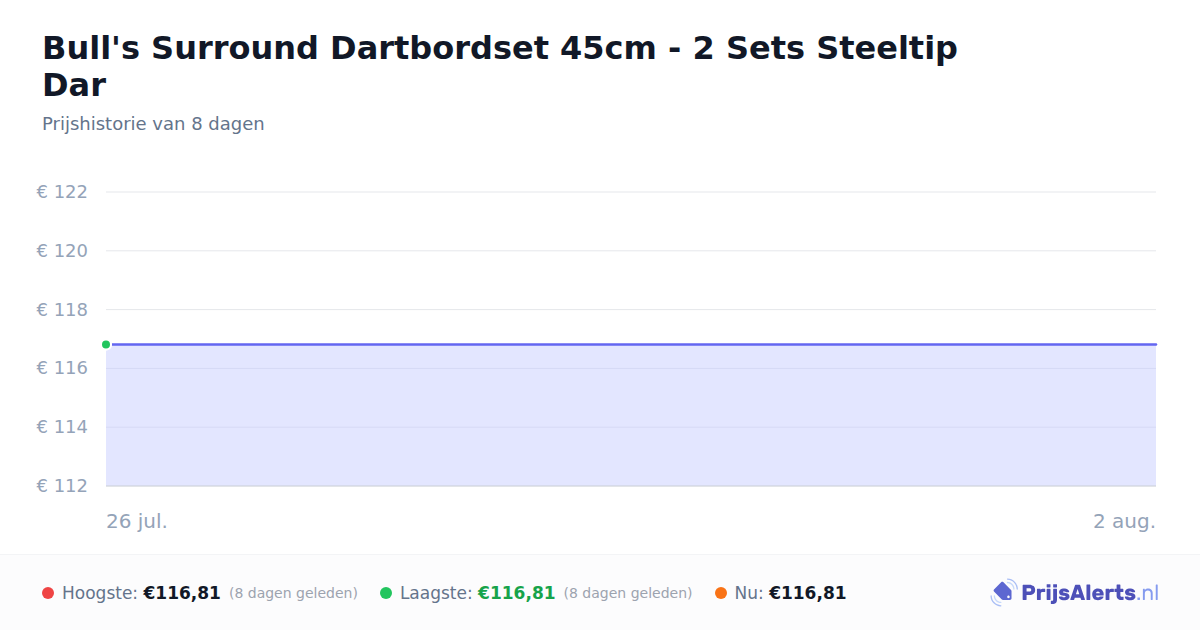Click the green data point on chart line

click(106, 344)
